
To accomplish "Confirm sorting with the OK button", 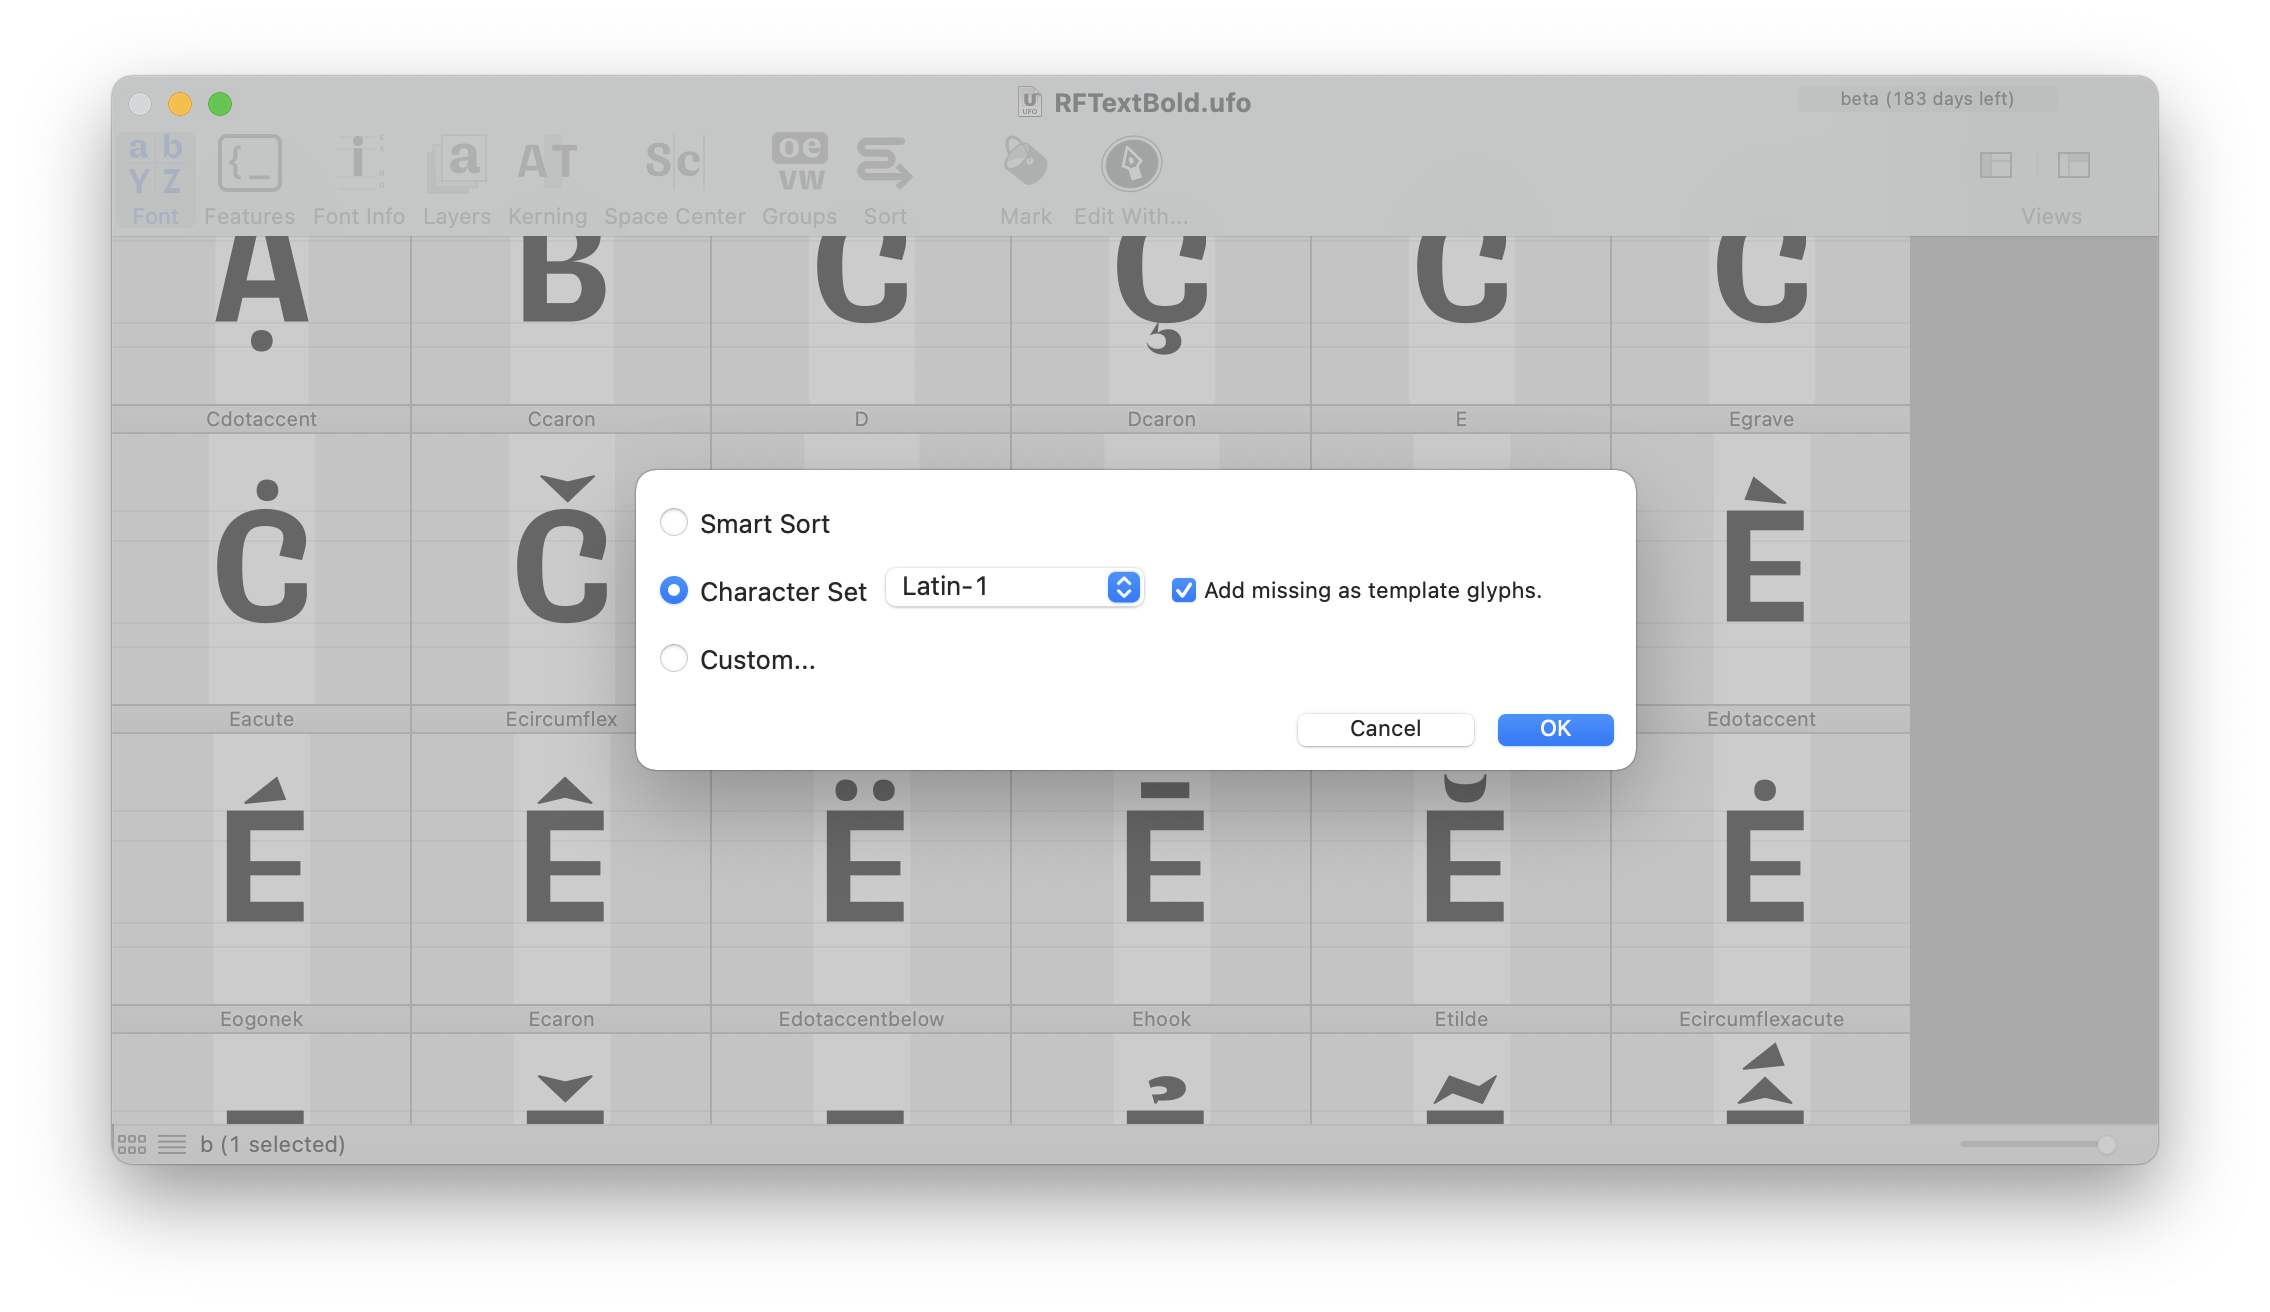I will (1555, 729).
